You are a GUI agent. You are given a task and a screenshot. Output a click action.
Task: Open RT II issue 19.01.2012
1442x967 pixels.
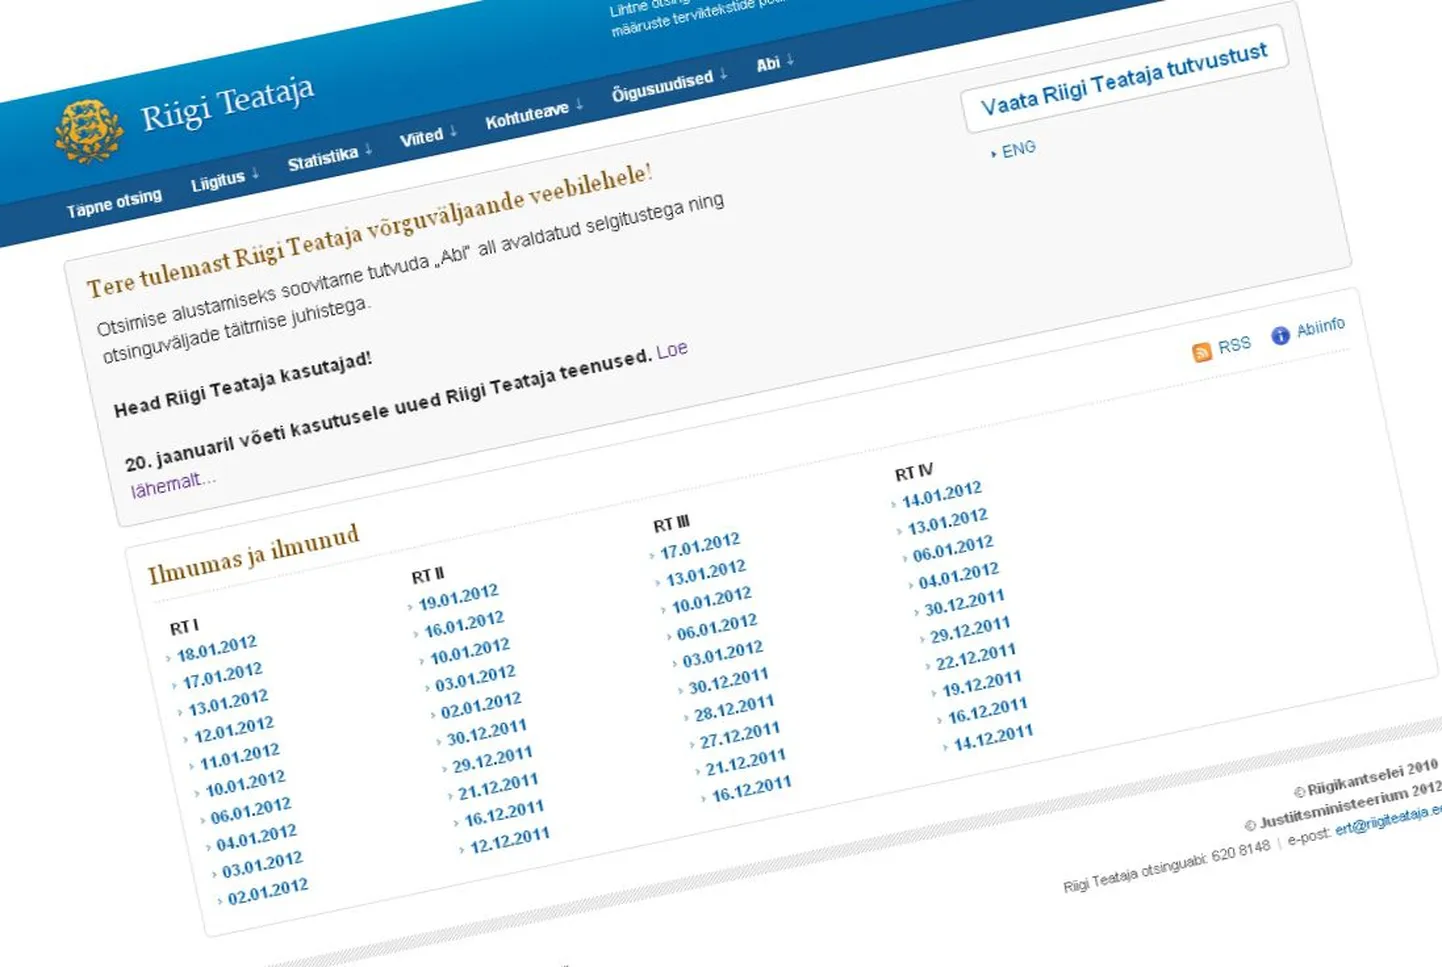pyautogui.click(x=458, y=597)
